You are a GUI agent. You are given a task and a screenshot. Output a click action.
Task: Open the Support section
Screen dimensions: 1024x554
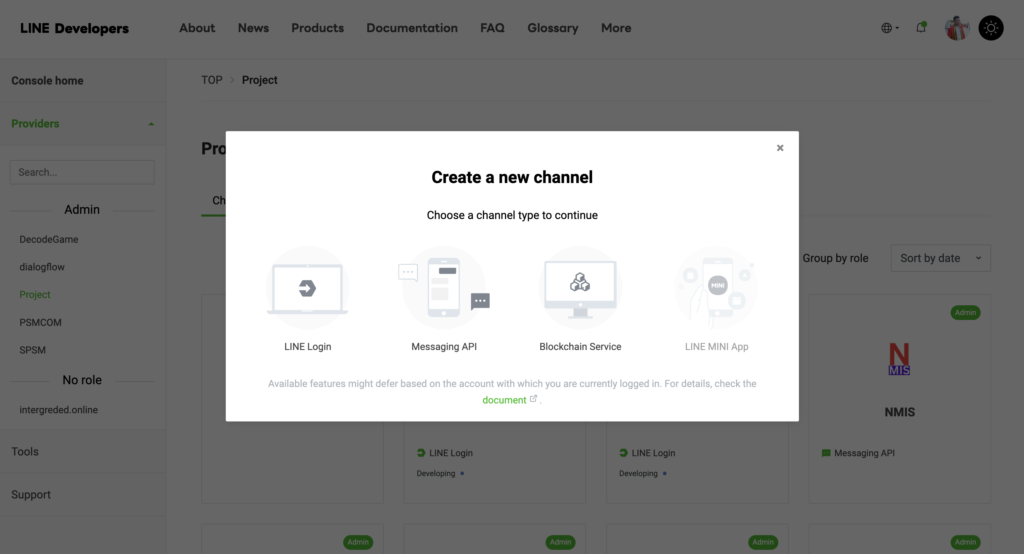pyautogui.click(x=31, y=495)
